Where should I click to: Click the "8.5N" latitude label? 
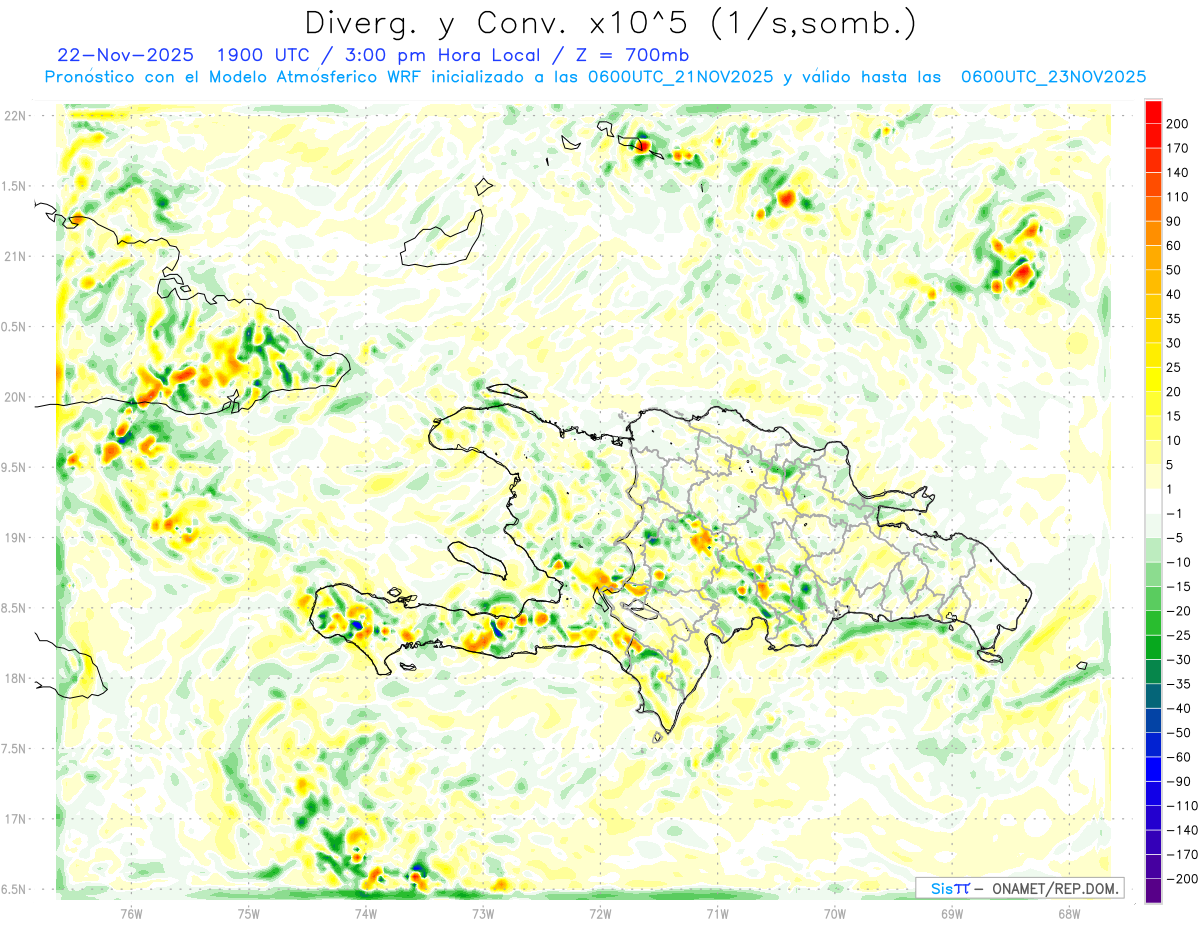(15, 608)
